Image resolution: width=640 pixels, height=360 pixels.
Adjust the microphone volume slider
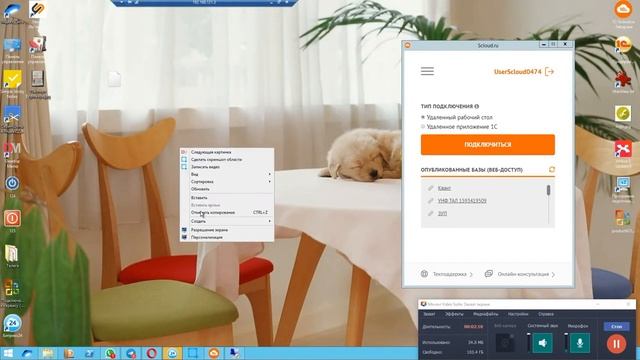[x=566, y=342]
